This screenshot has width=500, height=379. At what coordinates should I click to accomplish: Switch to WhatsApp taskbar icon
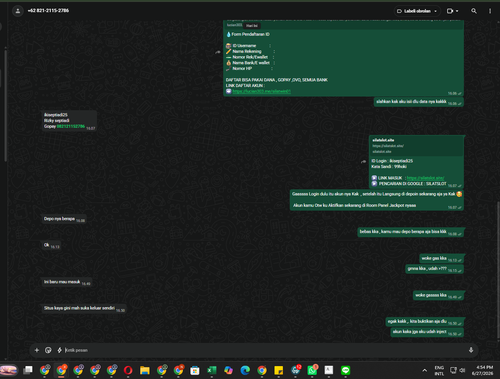(x=312, y=370)
